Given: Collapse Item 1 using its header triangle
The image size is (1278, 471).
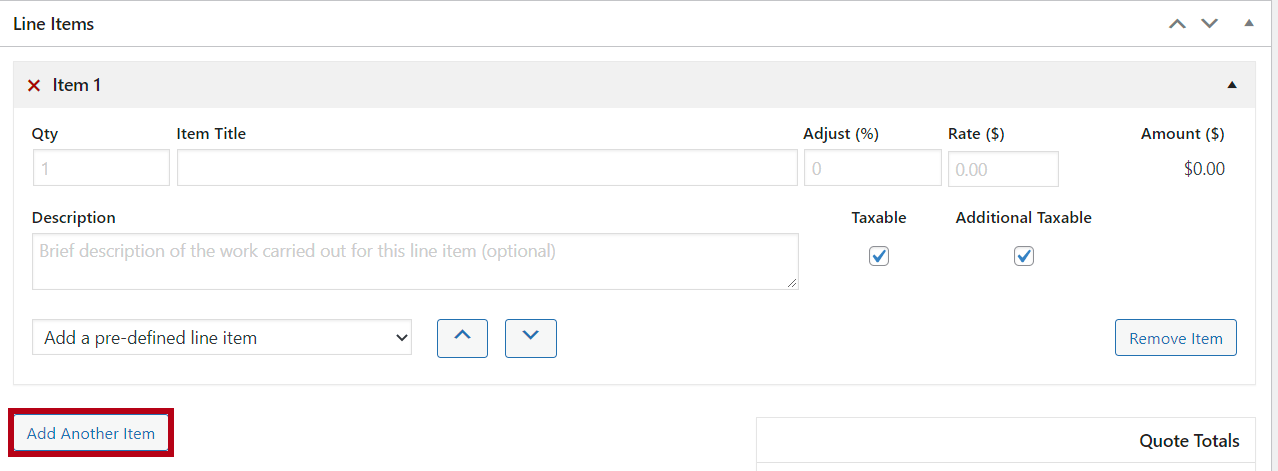Looking at the screenshot, I should tap(1232, 85).
